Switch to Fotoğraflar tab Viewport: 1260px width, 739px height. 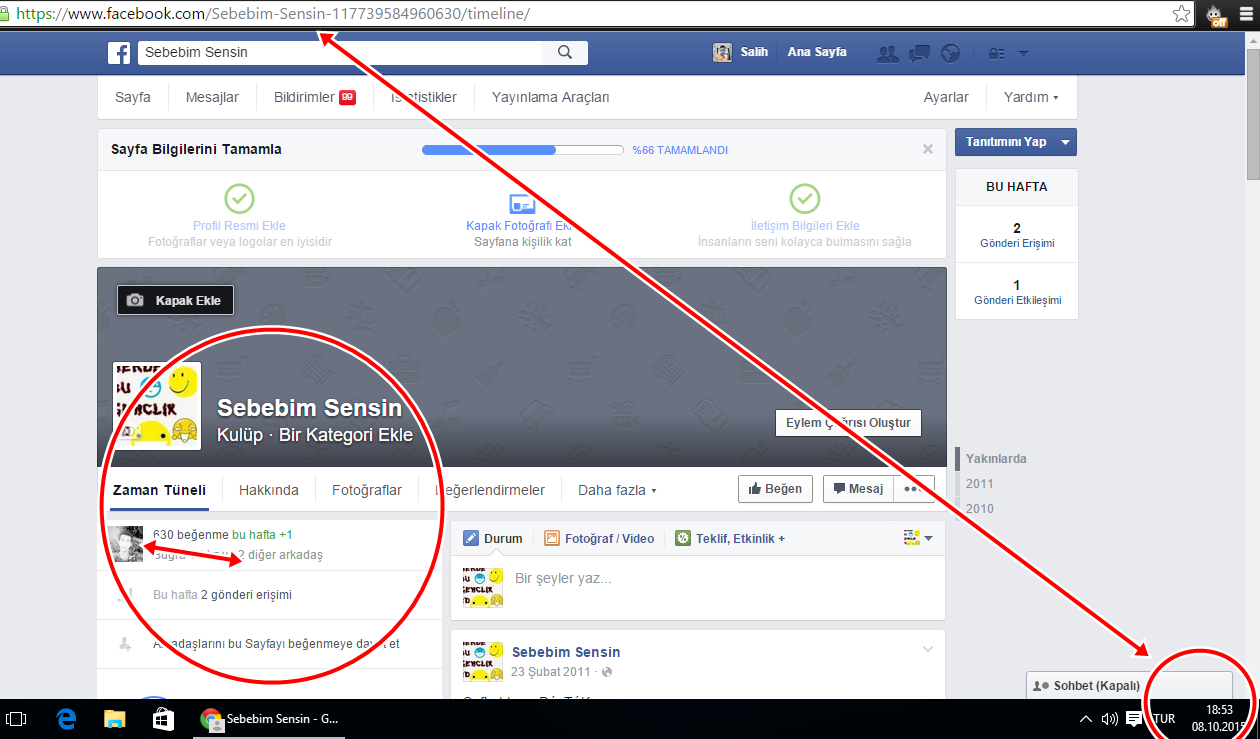click(x=367, y=490)
